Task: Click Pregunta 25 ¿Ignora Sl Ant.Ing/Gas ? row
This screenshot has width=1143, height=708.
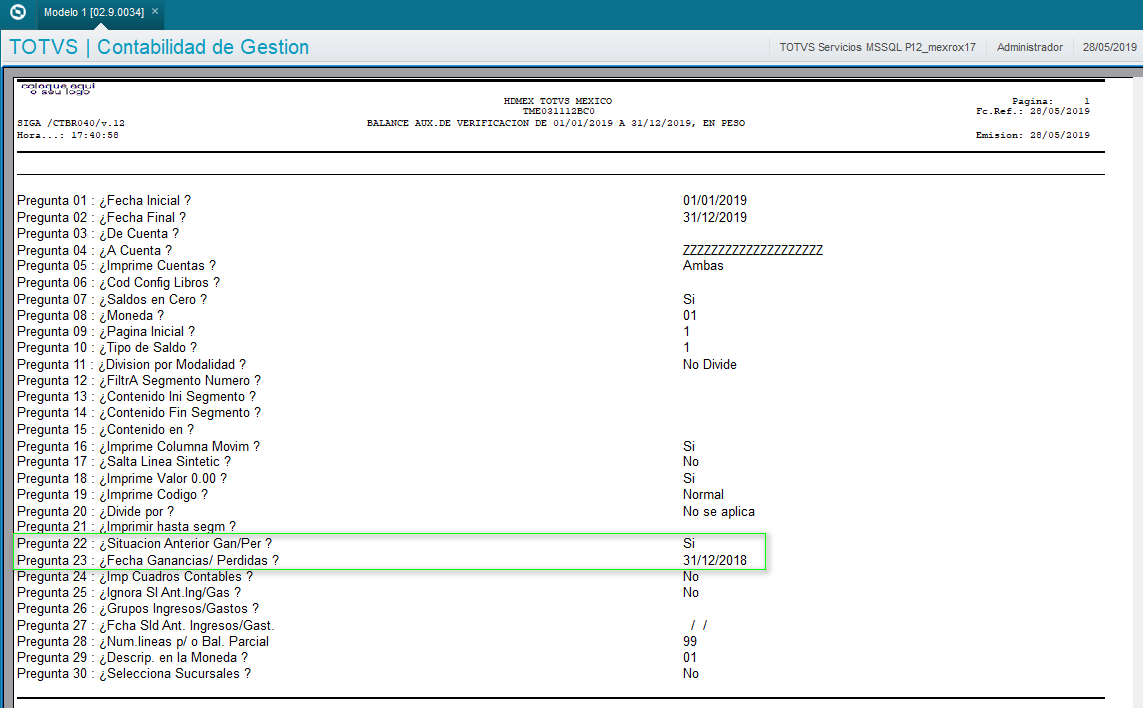Action: (129, 593)
